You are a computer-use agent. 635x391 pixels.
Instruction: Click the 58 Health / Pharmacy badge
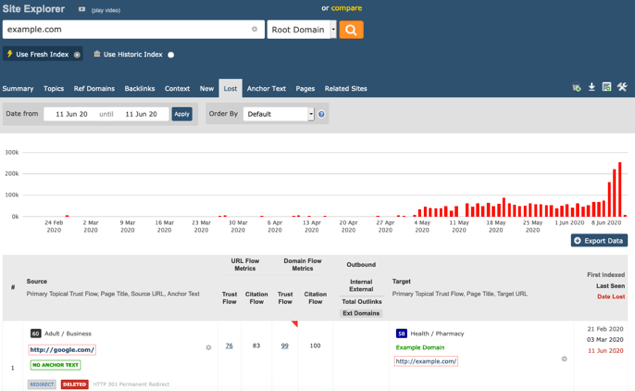tap(401, 333)
